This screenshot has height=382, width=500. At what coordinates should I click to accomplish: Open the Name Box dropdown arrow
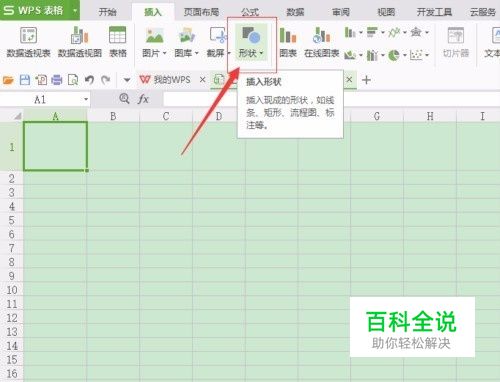pos(86,99)
